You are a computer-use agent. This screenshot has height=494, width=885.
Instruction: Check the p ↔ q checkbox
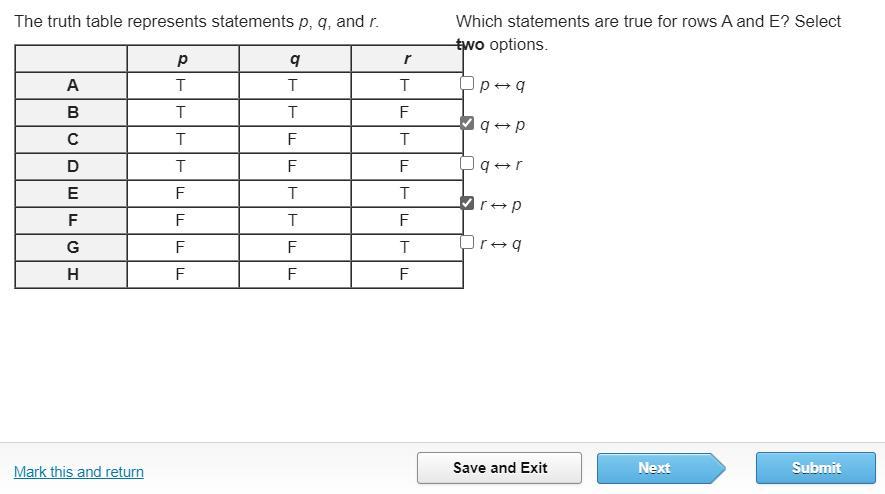coord(467,84)
